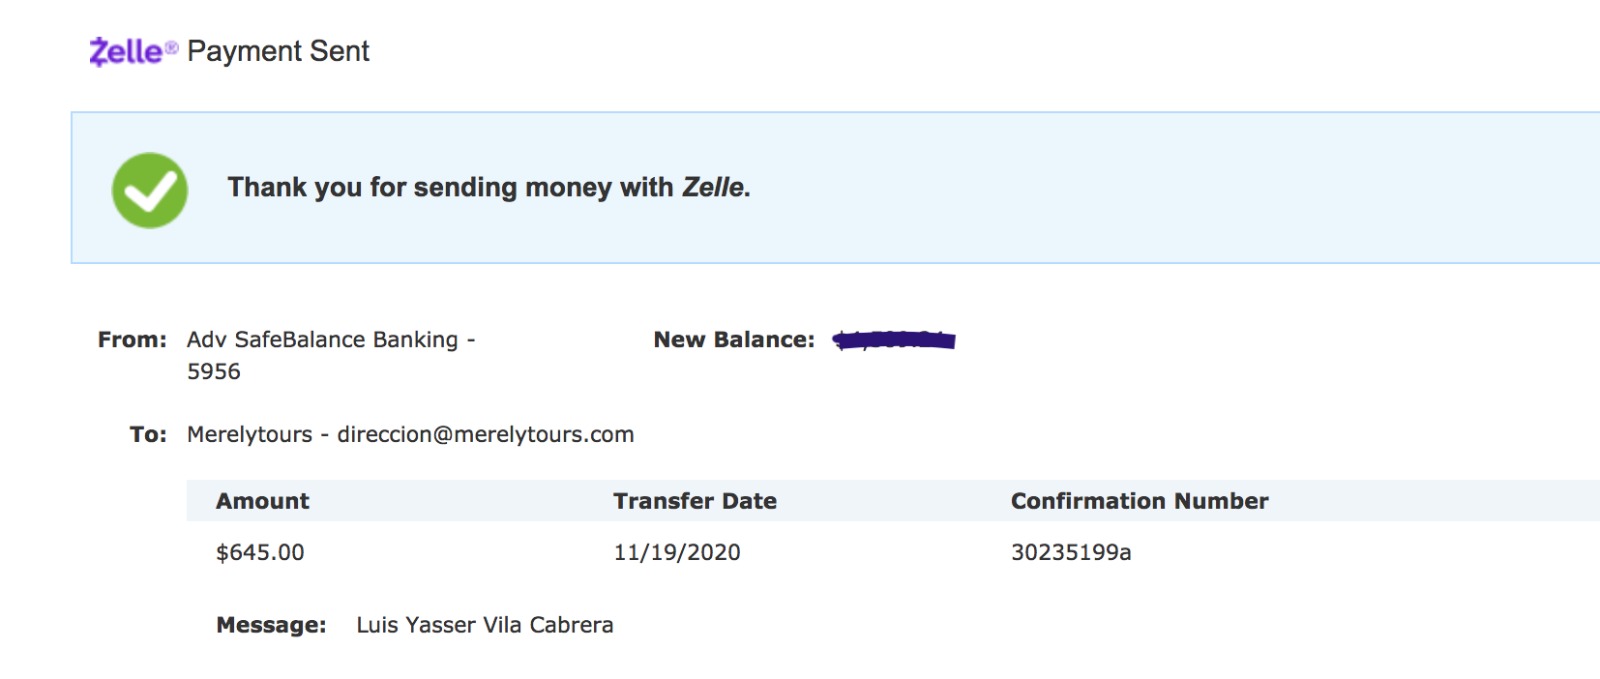Click the Message label
This screenshot has width=1600, height=679.
click(x=271, y=625)
